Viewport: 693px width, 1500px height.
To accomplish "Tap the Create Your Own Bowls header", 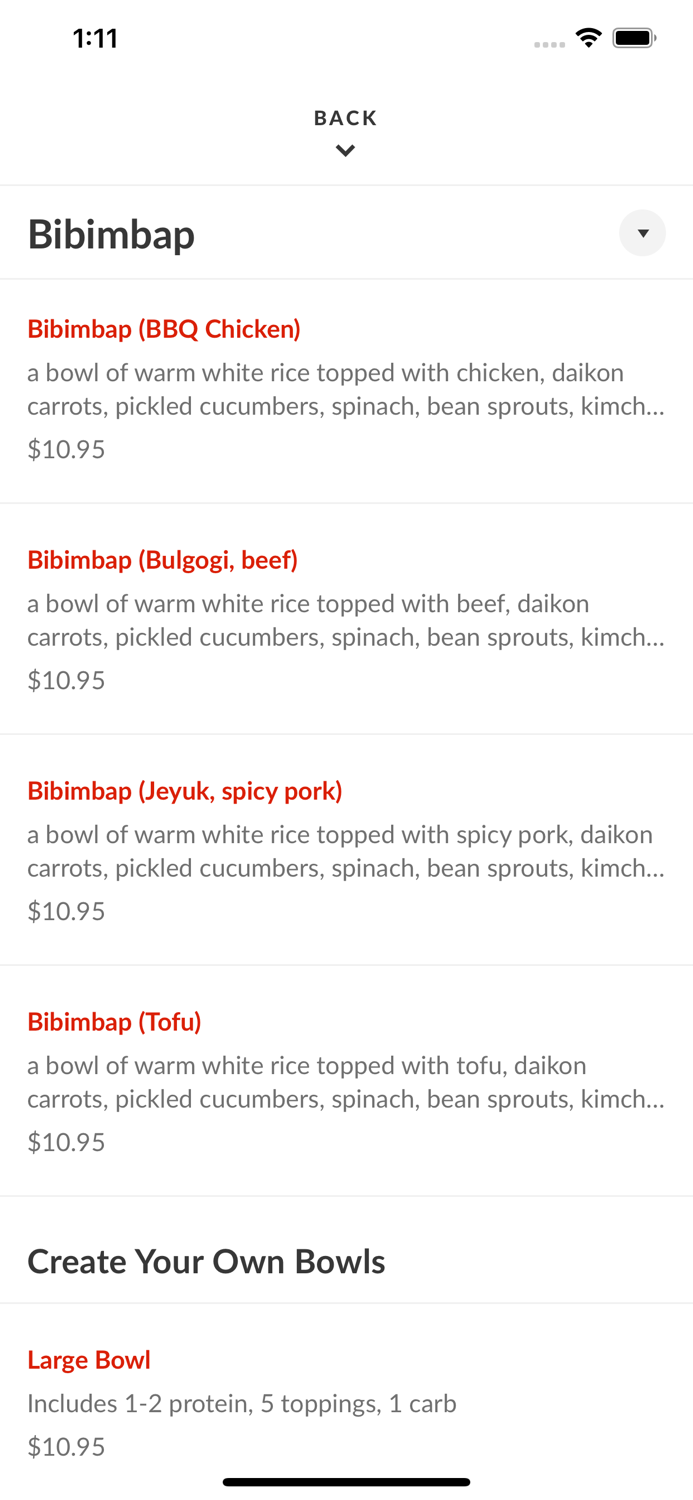I will (x=205, y=1261).
